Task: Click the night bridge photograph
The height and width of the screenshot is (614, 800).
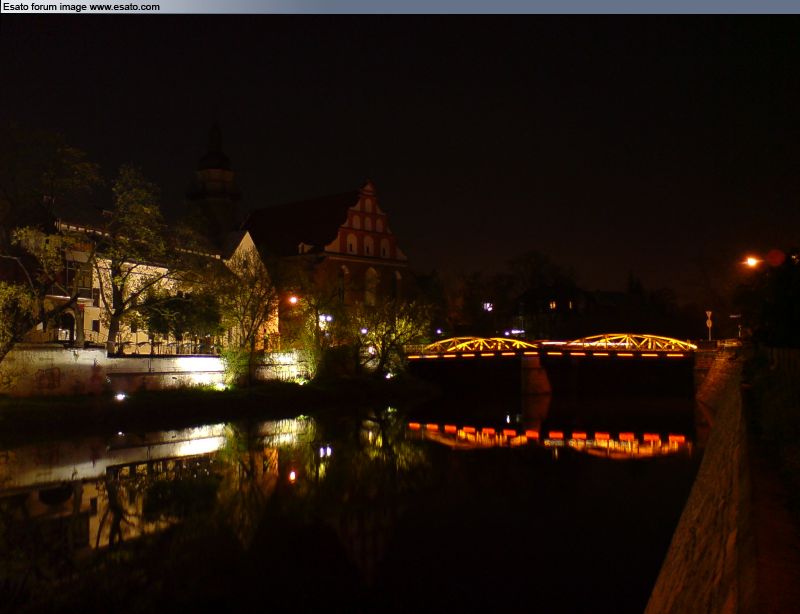Action: tap(400, 314)
